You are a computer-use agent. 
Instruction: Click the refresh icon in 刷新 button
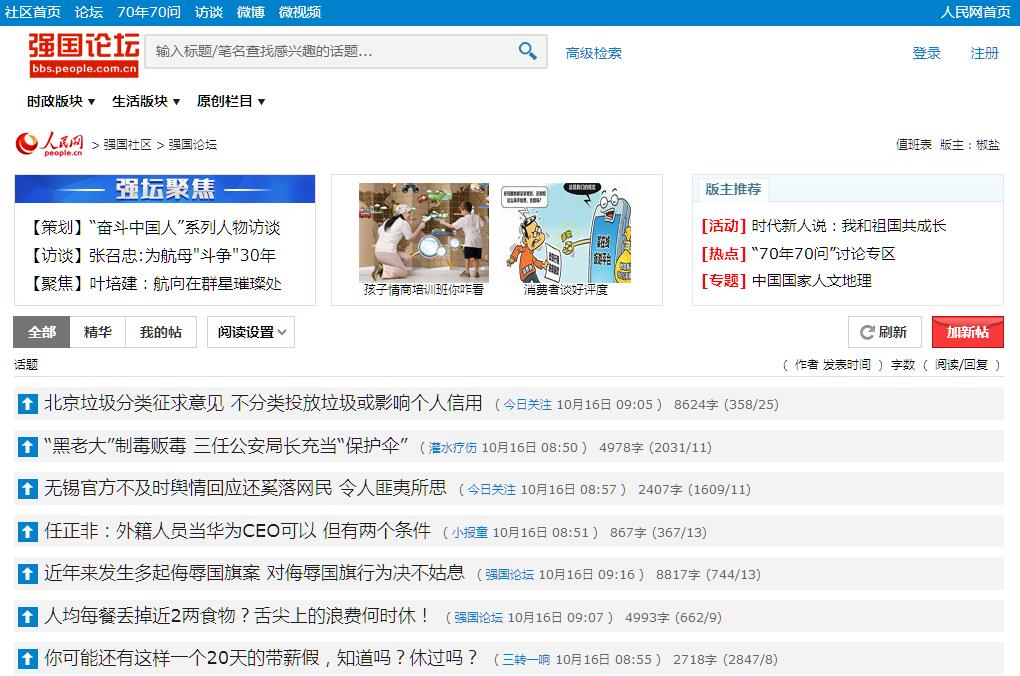pos(864,332)
